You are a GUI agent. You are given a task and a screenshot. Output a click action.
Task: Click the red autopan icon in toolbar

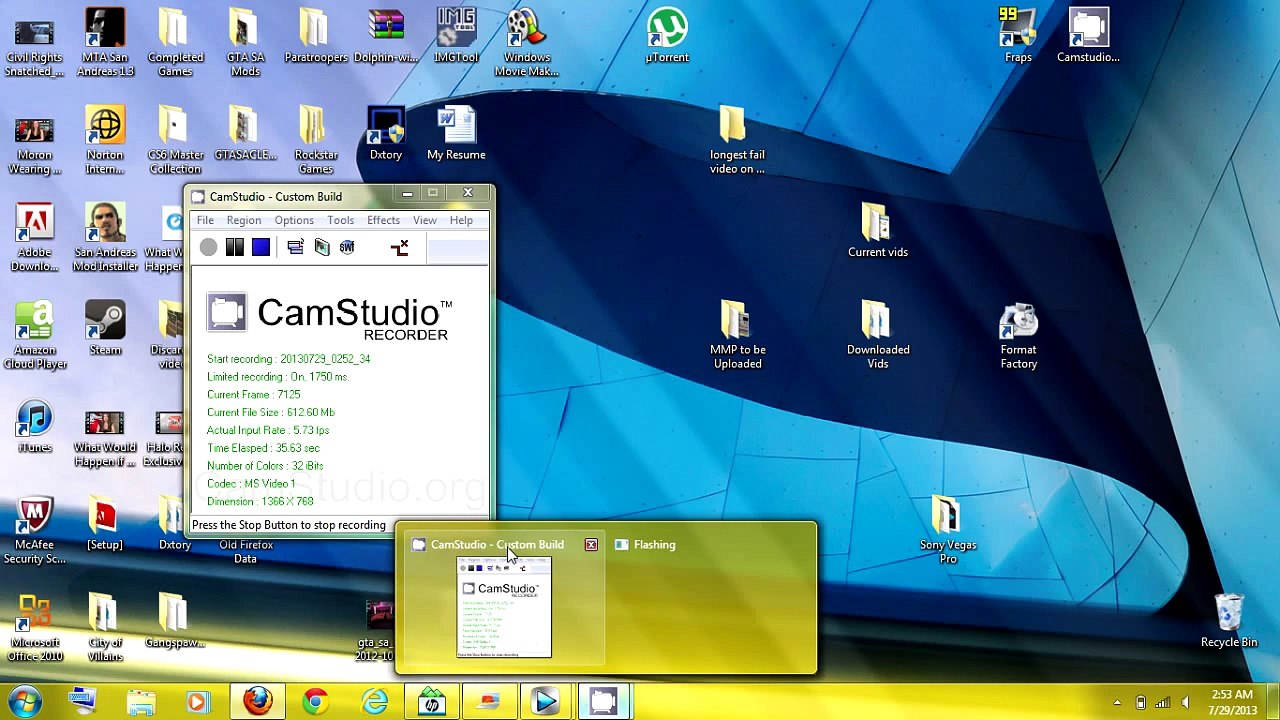[x=400, y=248]
